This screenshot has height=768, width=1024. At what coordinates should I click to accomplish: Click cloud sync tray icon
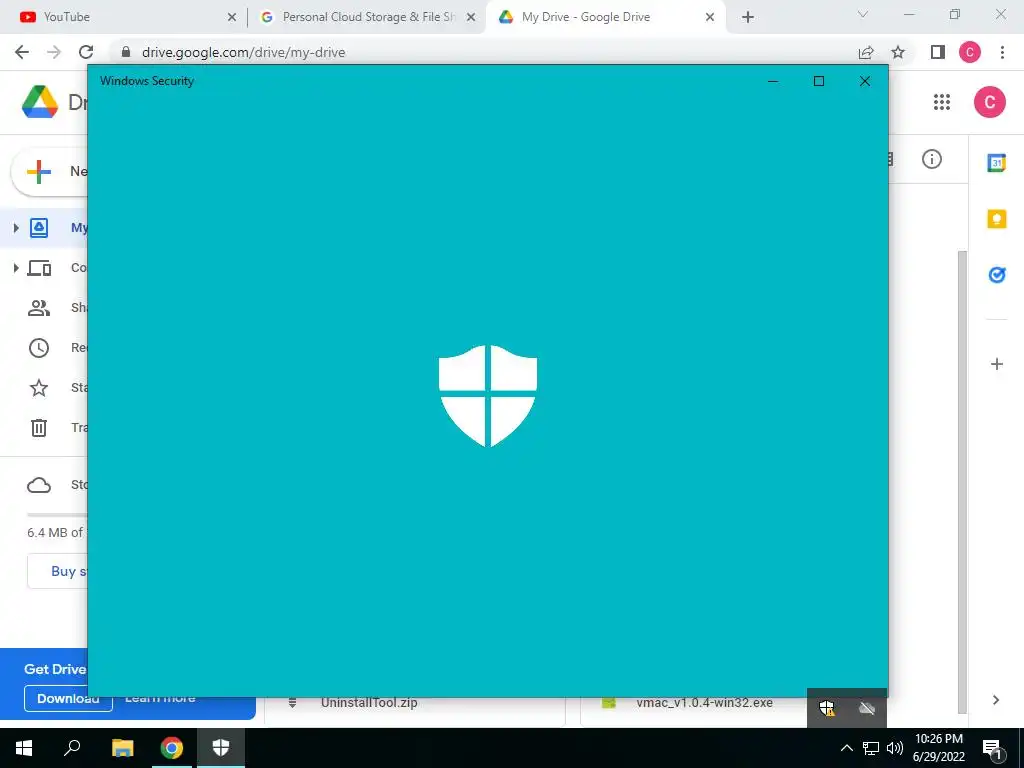(867, 708)
